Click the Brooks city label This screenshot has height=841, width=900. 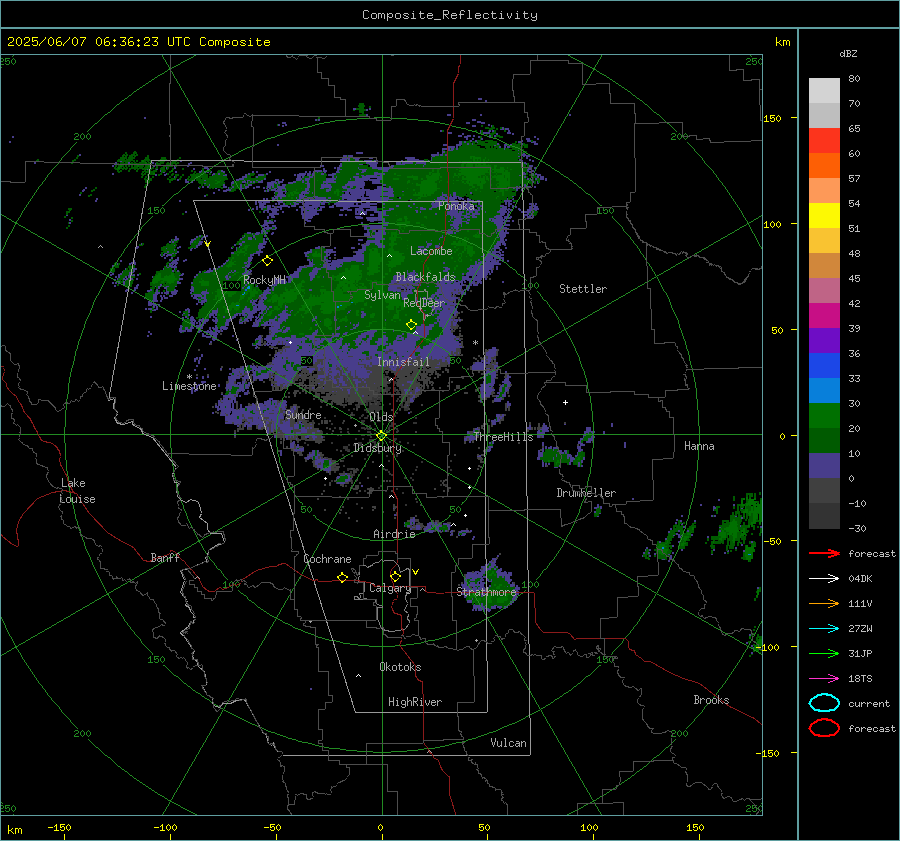click(711, 700)
